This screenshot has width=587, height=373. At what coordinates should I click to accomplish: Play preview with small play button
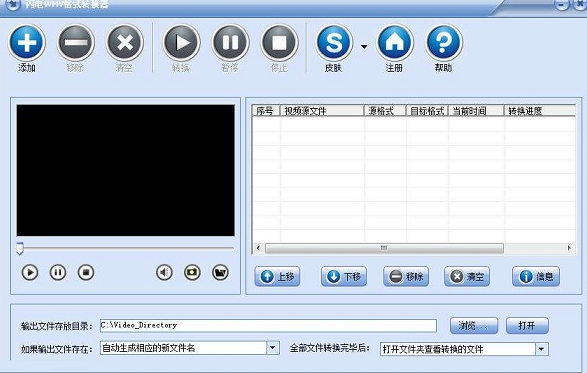pos(30,272)
